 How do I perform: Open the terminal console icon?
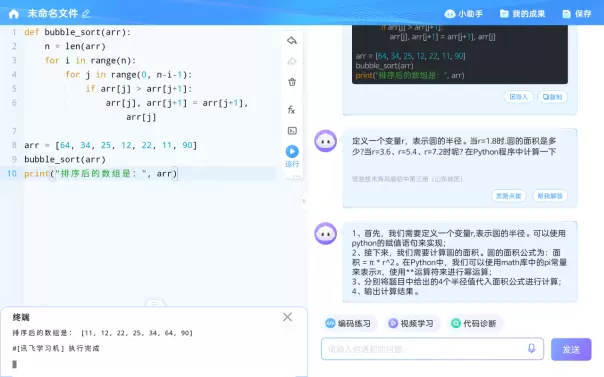[292, 131]
